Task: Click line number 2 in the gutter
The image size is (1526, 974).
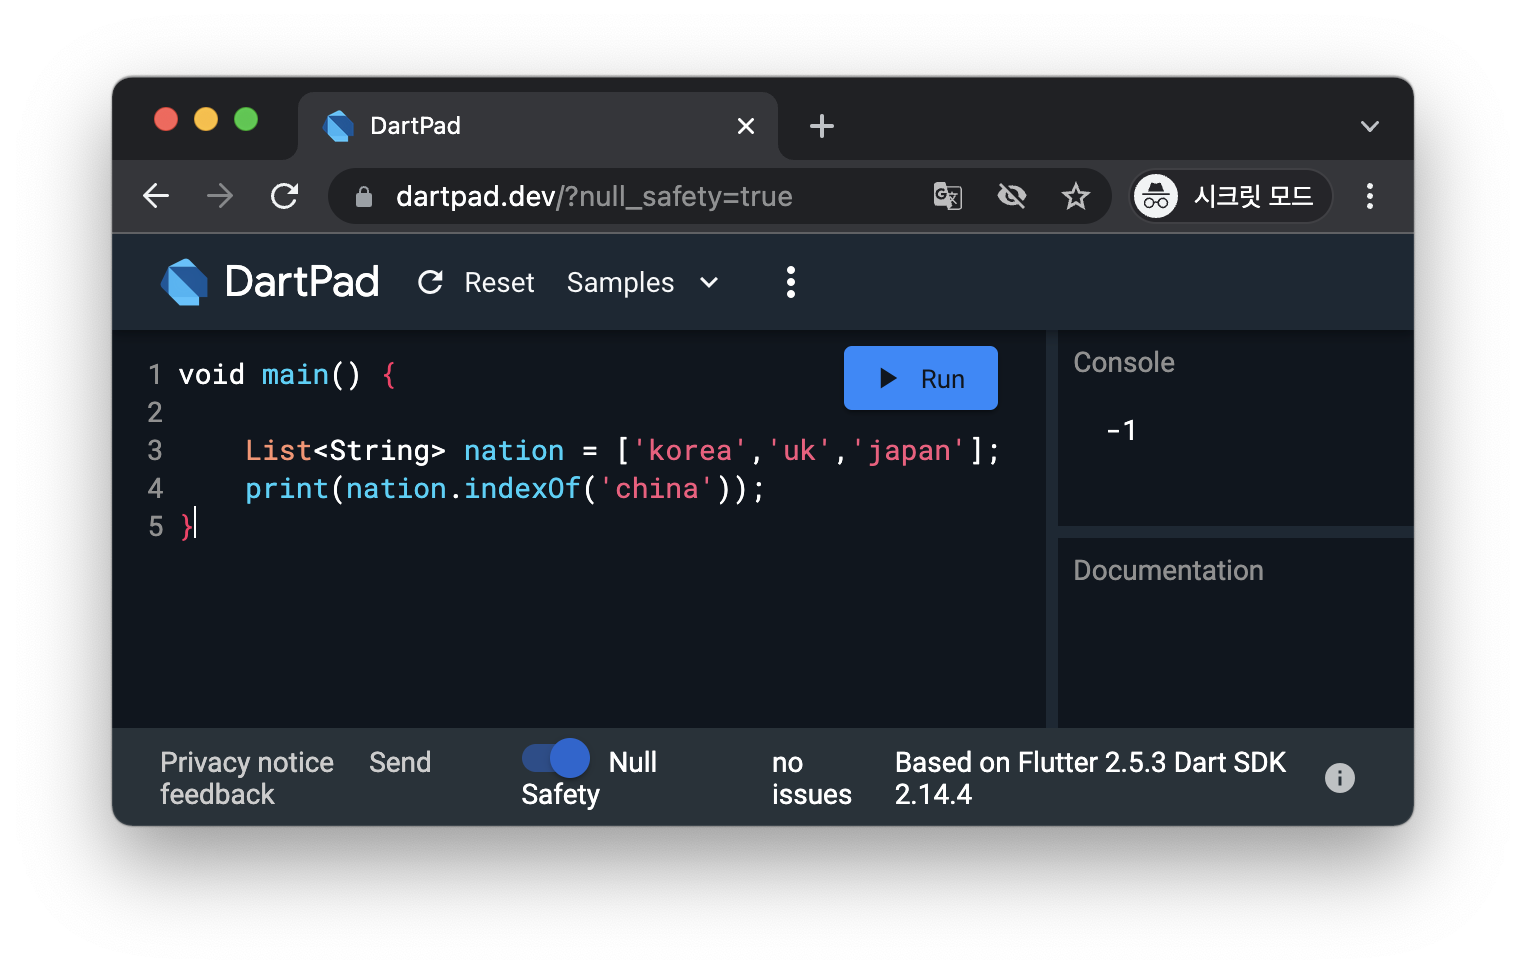Action: pyautogui.click(x=155, y=412)
